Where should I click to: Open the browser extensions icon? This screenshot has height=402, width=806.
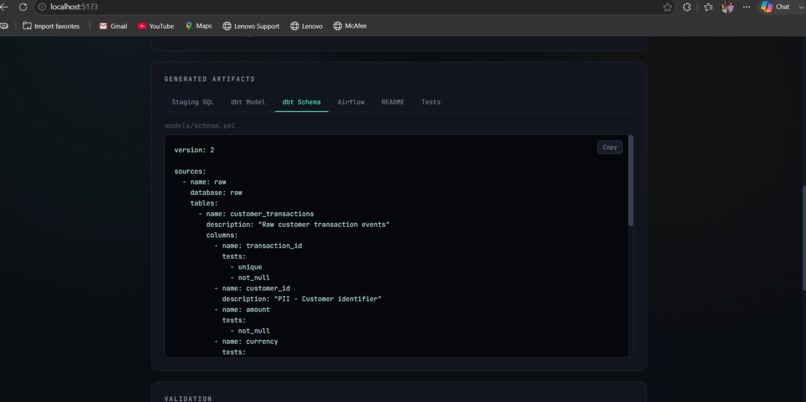[687, 7]
